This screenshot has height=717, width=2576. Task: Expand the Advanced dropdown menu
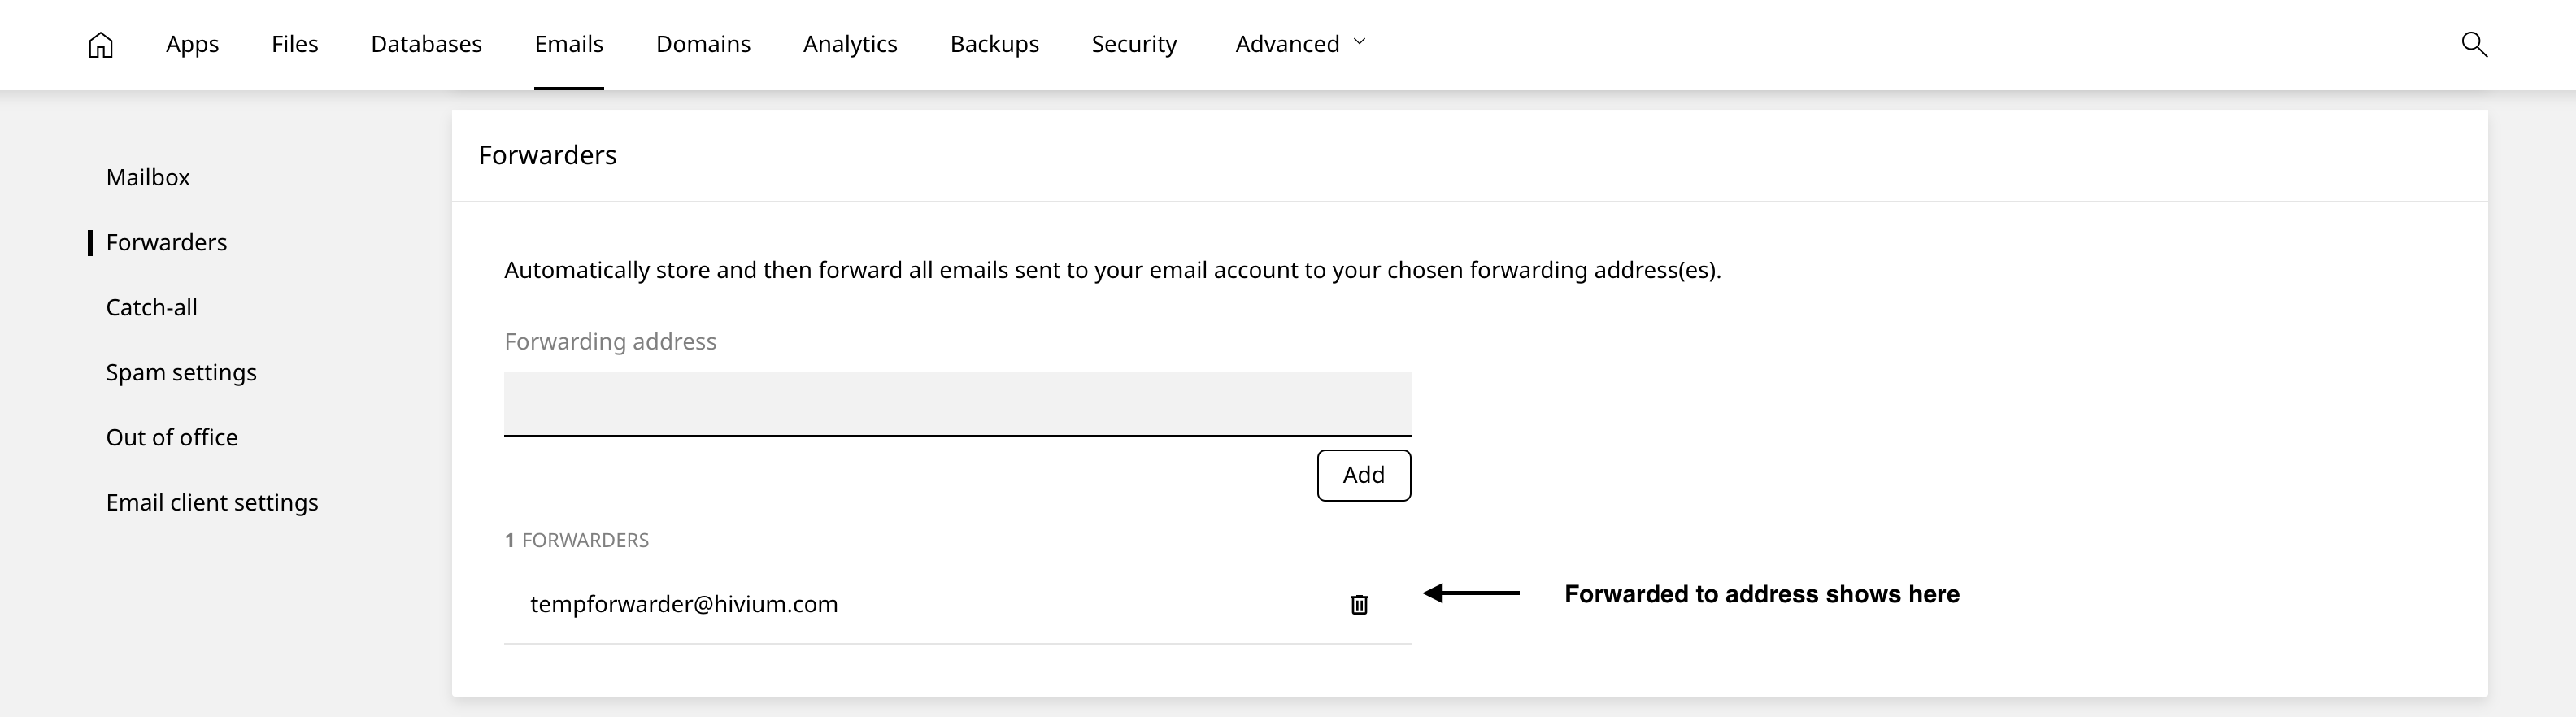(x=1287, y=44)
